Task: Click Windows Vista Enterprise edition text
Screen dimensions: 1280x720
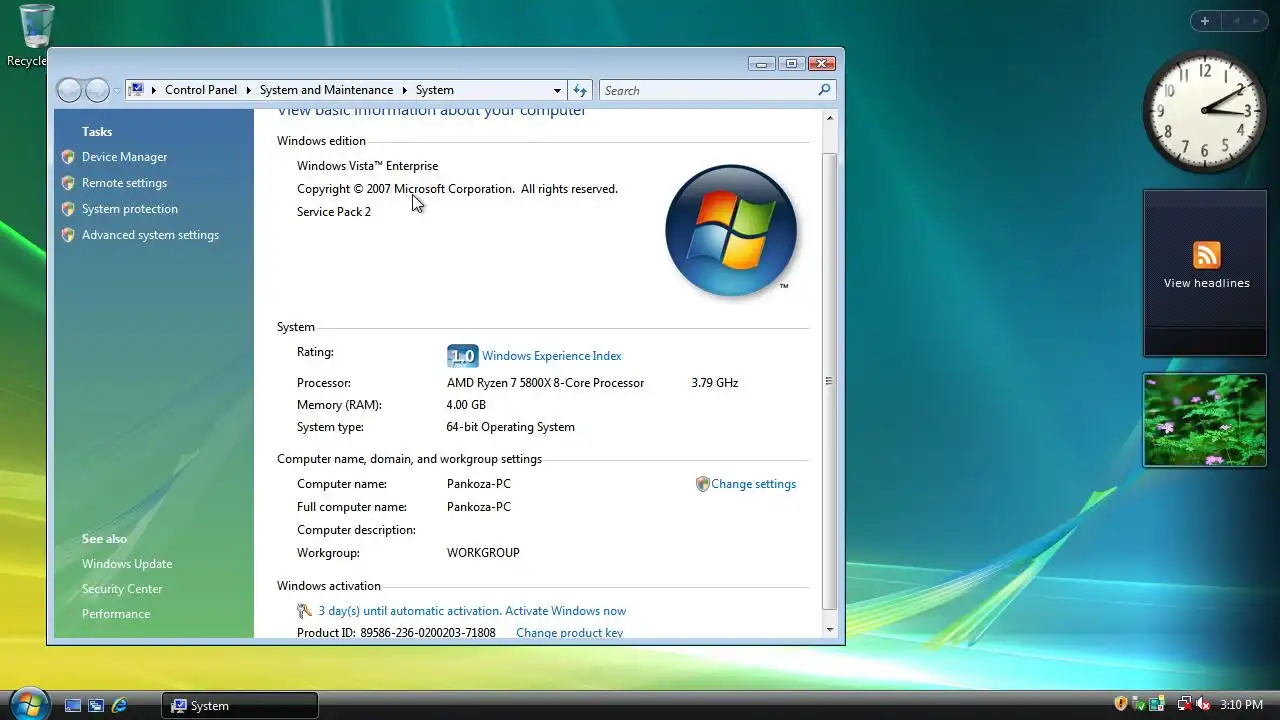Action: 367,166
